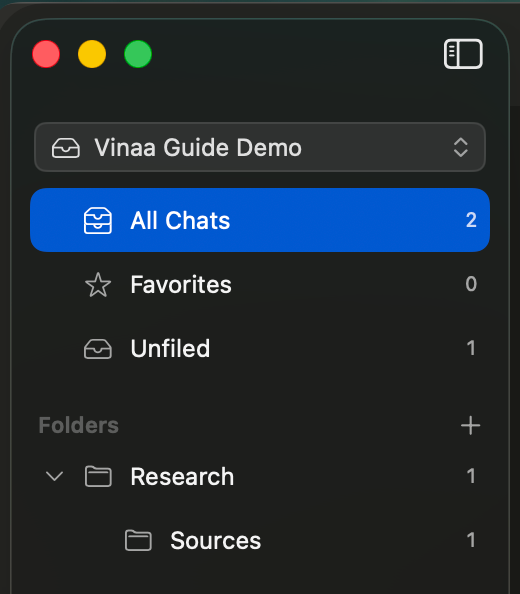Click the Folders section header
Screen dimensions: 520x594
tap(79, 425)
